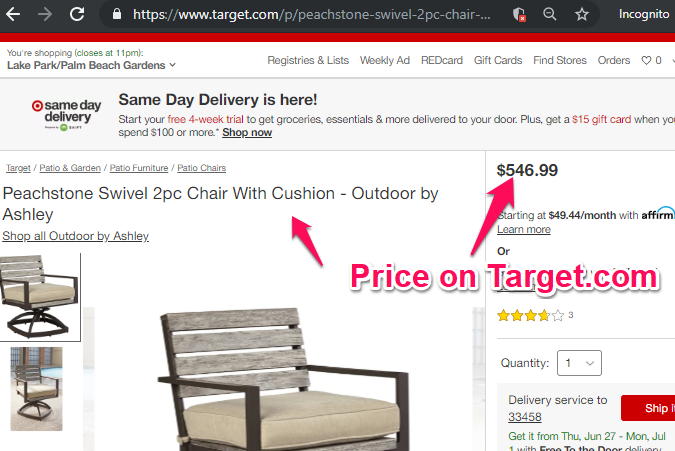Click the browser forward arrow
This screenshot has width=675, height=451.
pos(44,14)
